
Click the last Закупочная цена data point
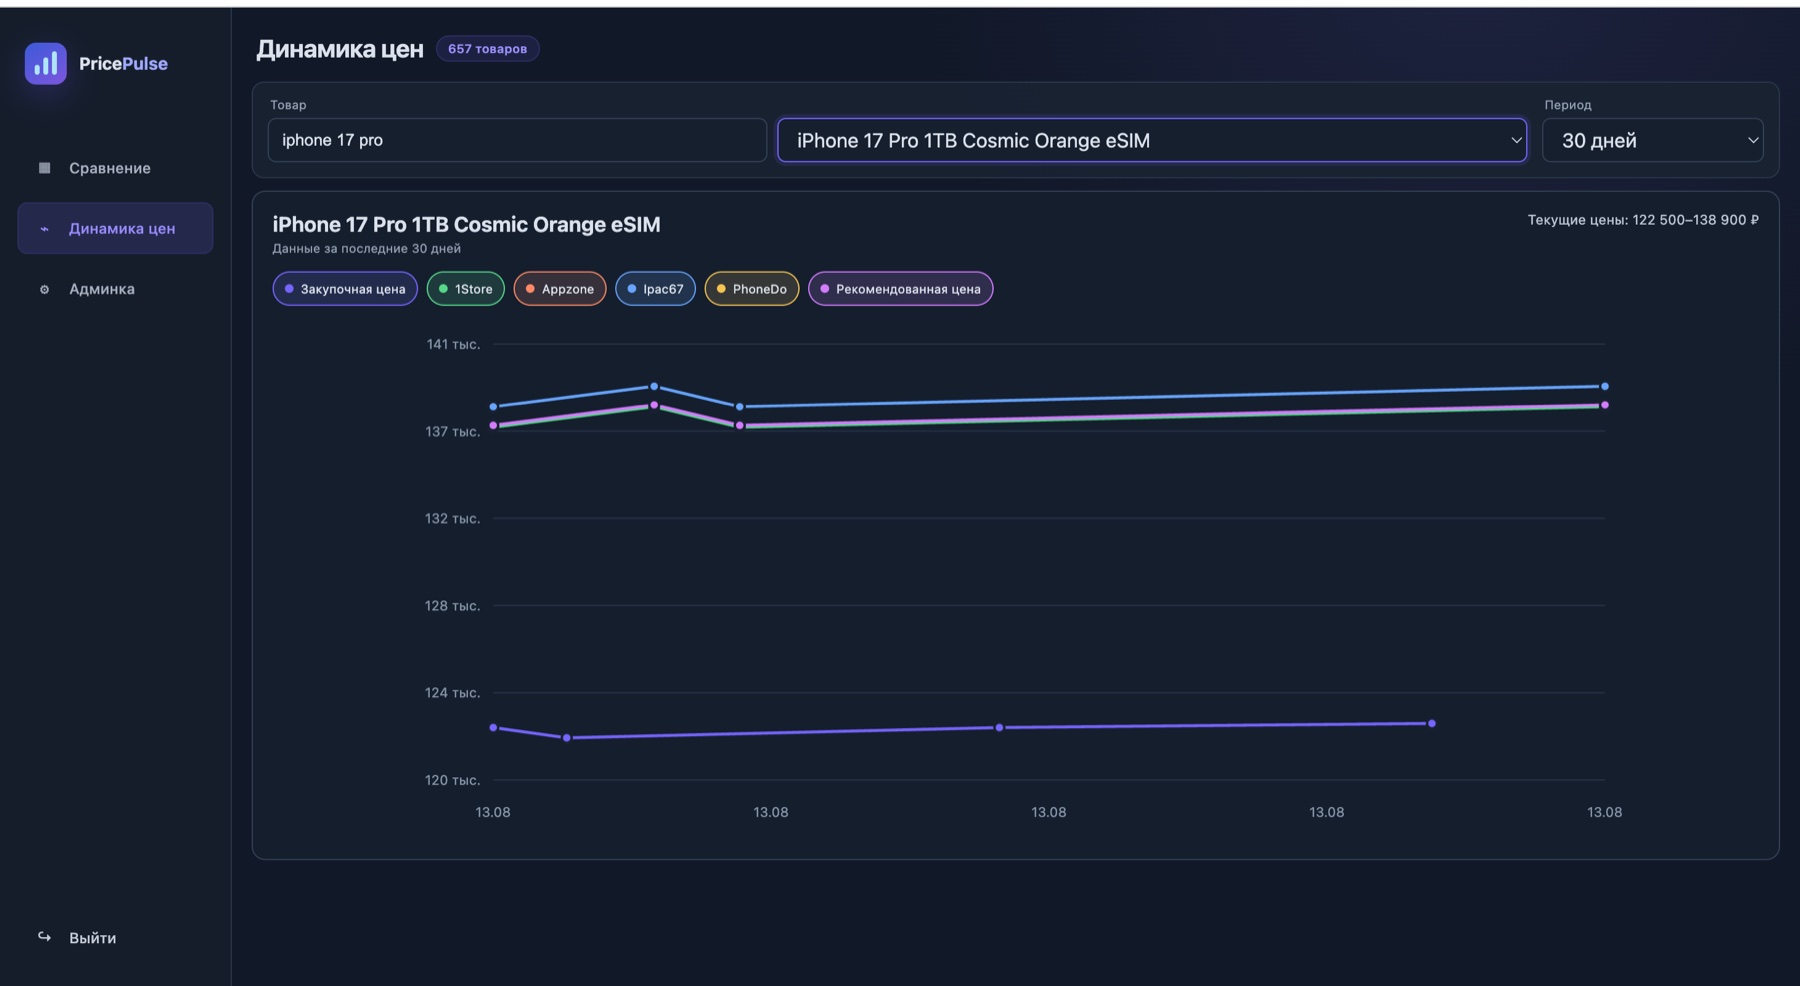coord(1432,723)
